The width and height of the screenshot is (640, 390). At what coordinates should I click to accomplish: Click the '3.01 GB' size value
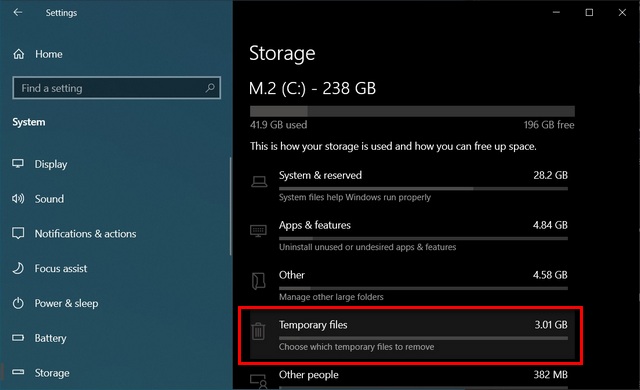(x=551, y=325)
